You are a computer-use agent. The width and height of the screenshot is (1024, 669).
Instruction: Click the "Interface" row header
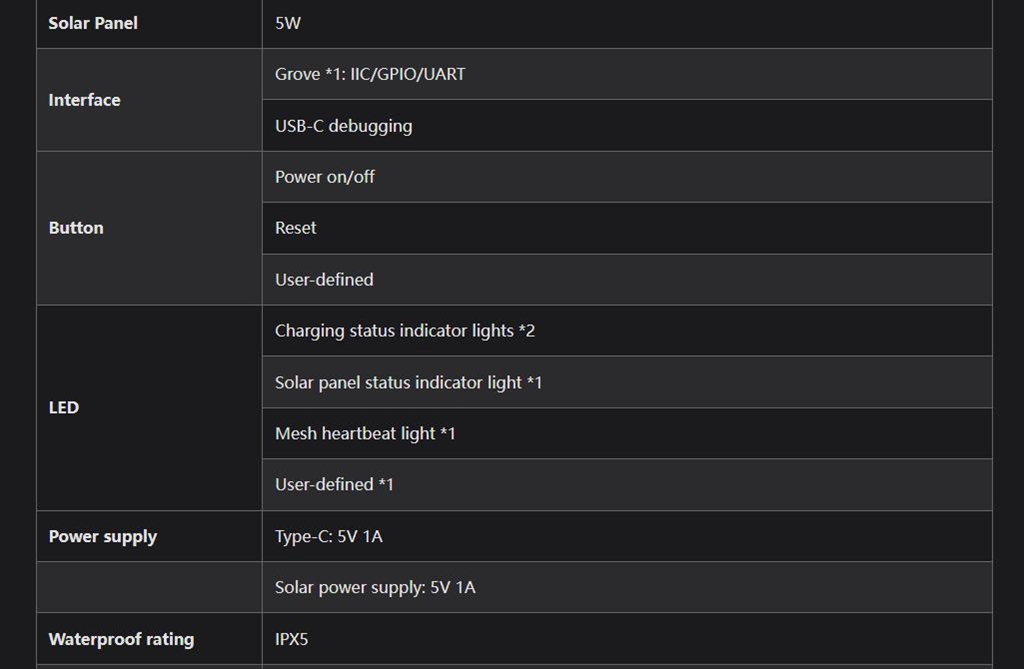pos(84,100)
